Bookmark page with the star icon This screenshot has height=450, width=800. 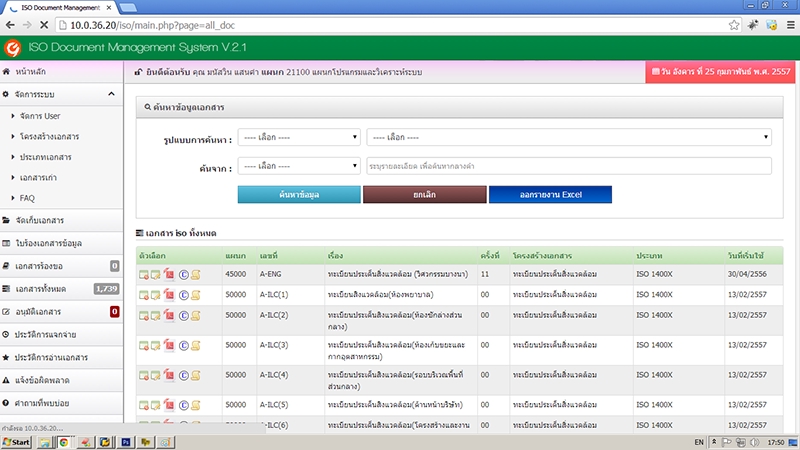coord(734,25)
